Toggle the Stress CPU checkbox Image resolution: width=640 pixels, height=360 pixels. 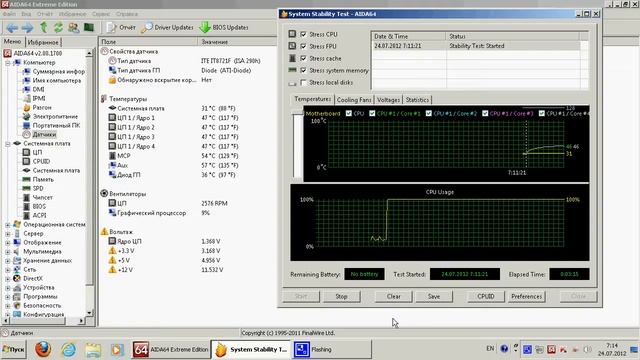tap(303, 34)
